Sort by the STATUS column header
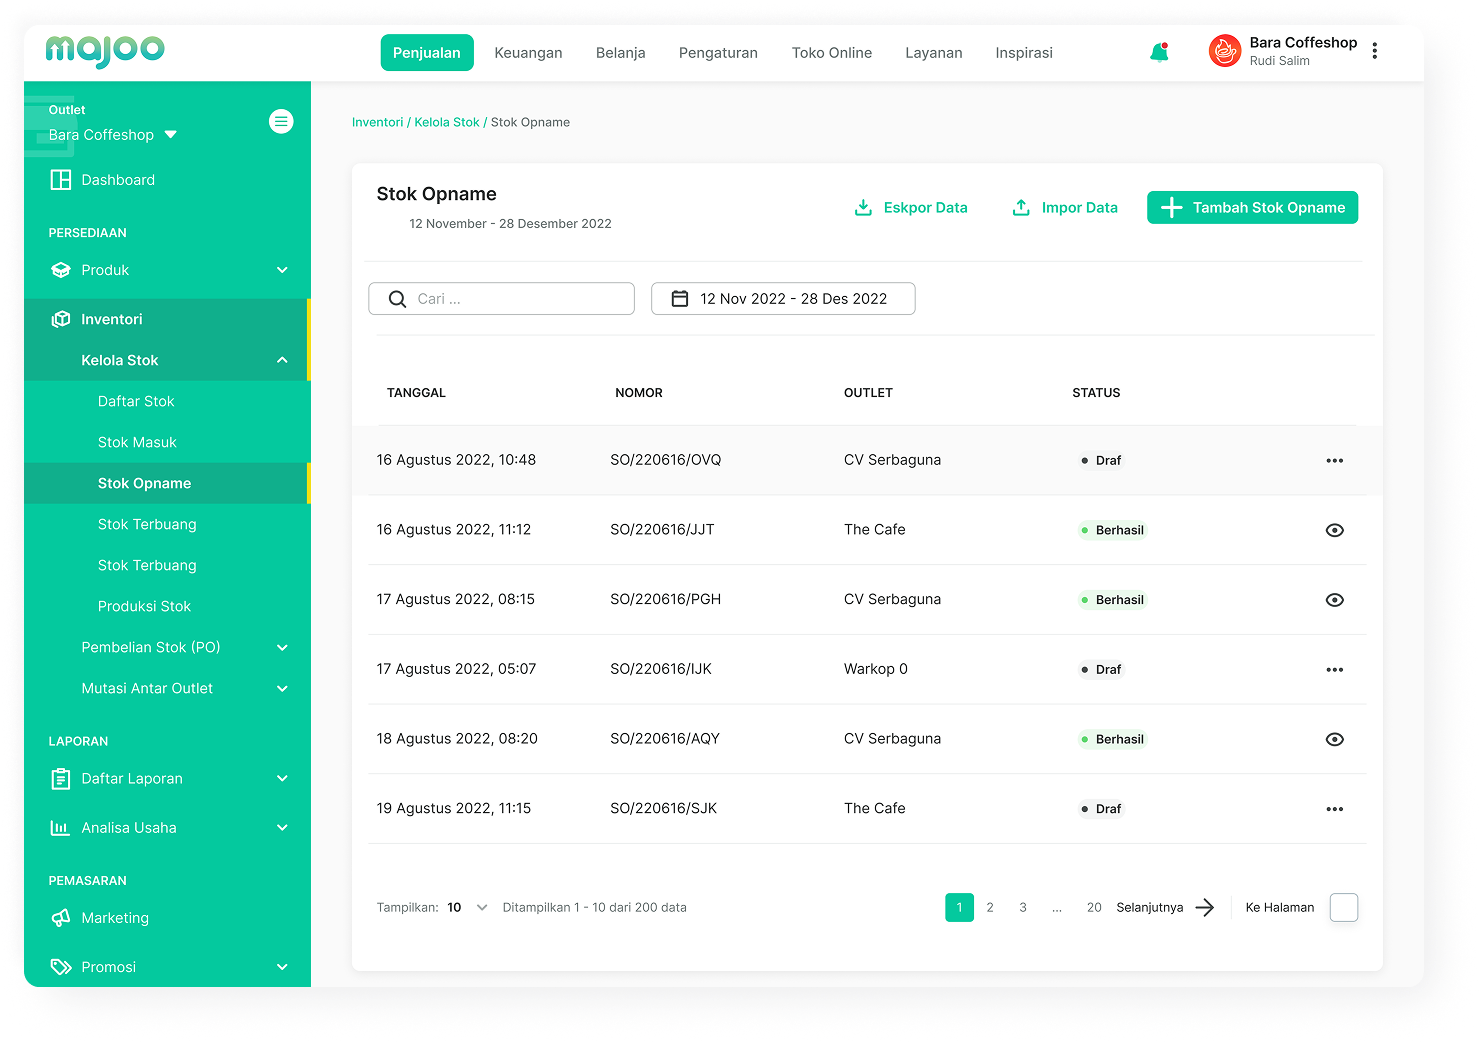 1096,393
